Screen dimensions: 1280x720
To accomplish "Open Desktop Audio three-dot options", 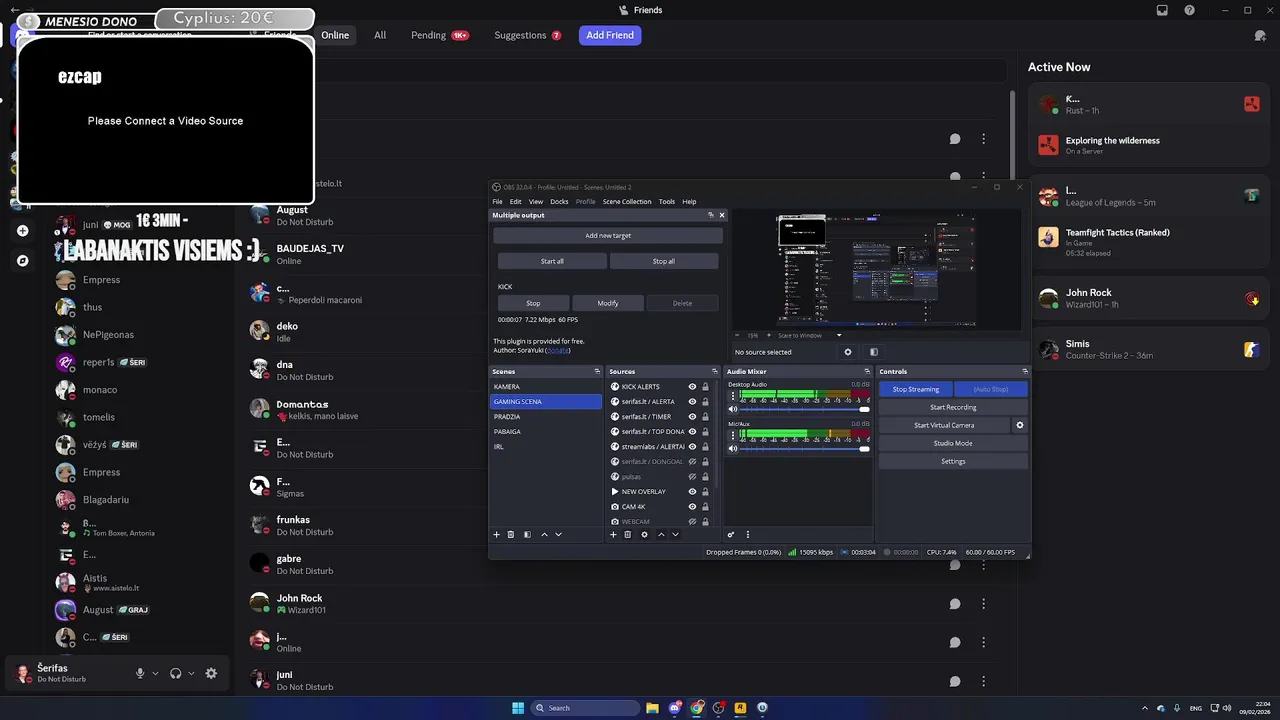I will point(733,396).
